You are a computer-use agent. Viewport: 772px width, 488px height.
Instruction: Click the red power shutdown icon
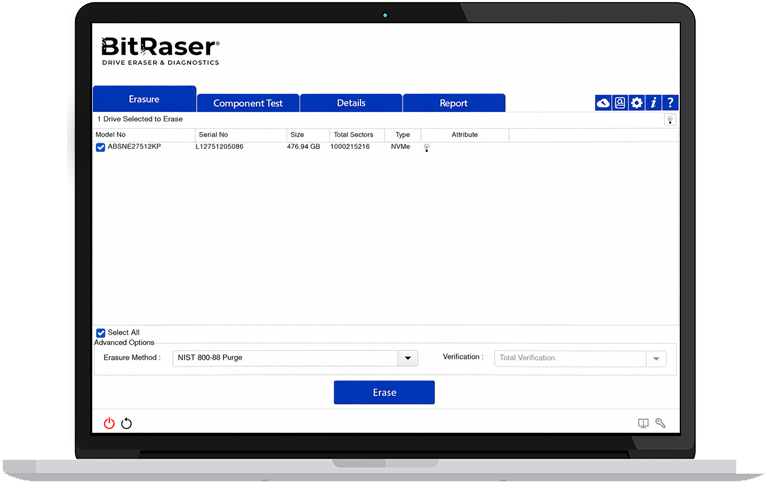coord(109,423)
